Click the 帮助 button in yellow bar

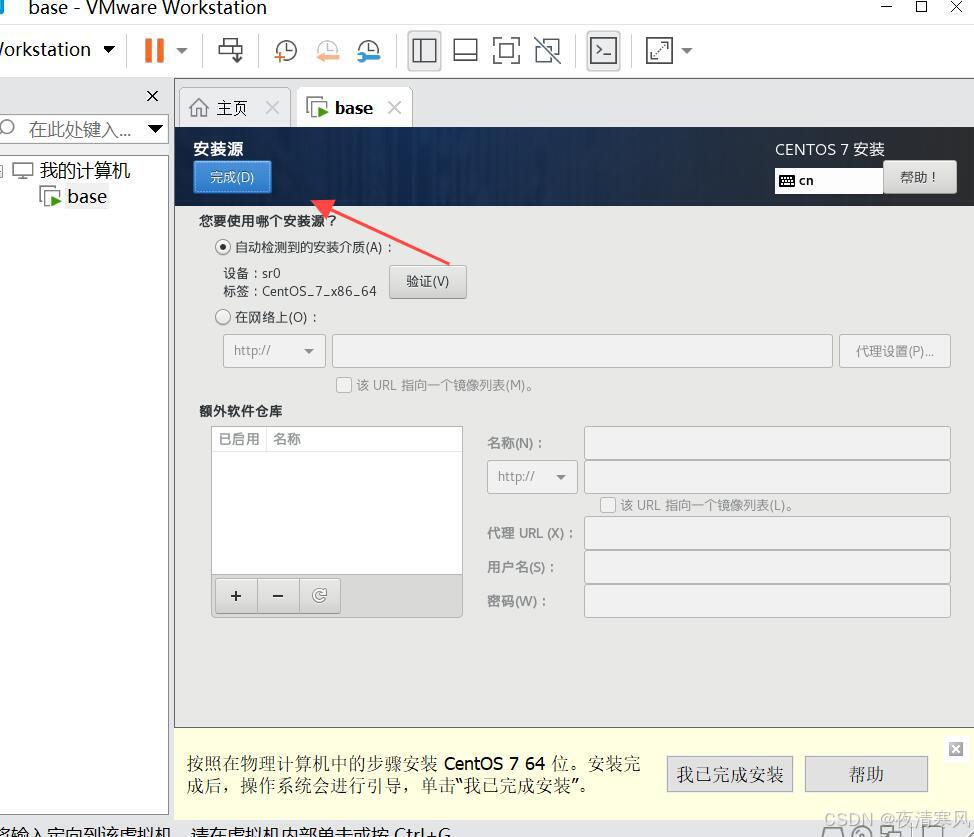(866, 774)
